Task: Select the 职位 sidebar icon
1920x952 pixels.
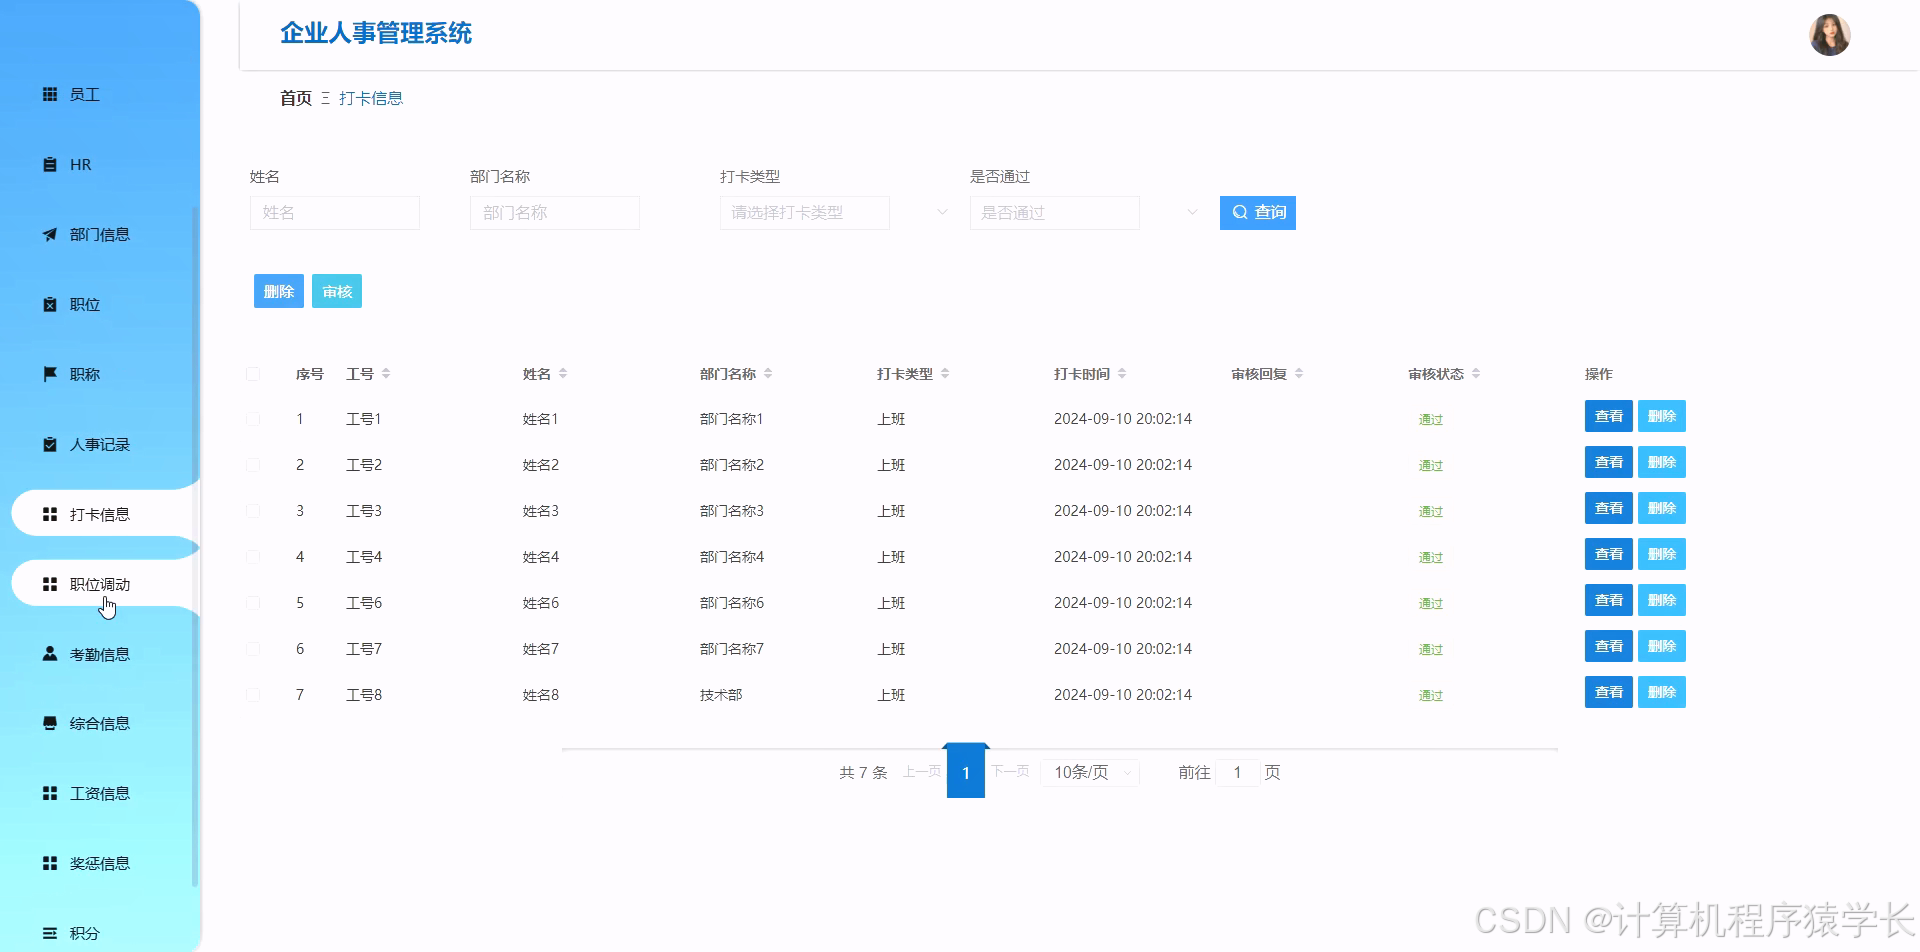Action: (50, 304)
